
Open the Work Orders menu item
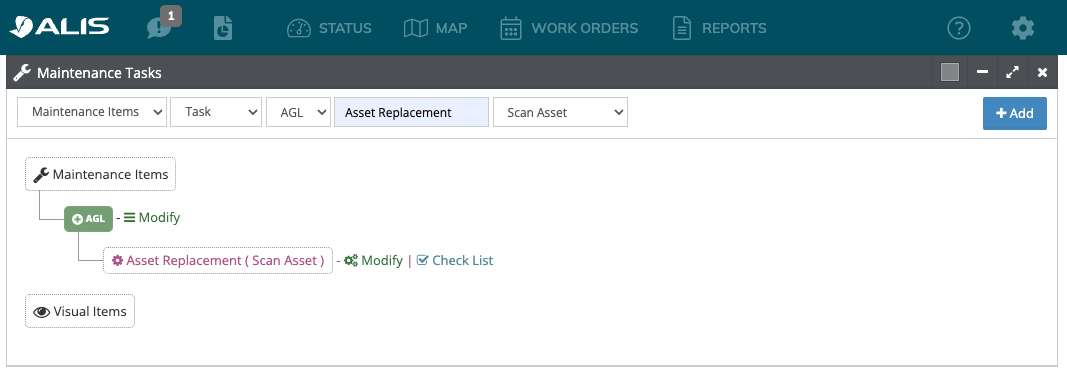pyautogui.click(x=569, y=28)
